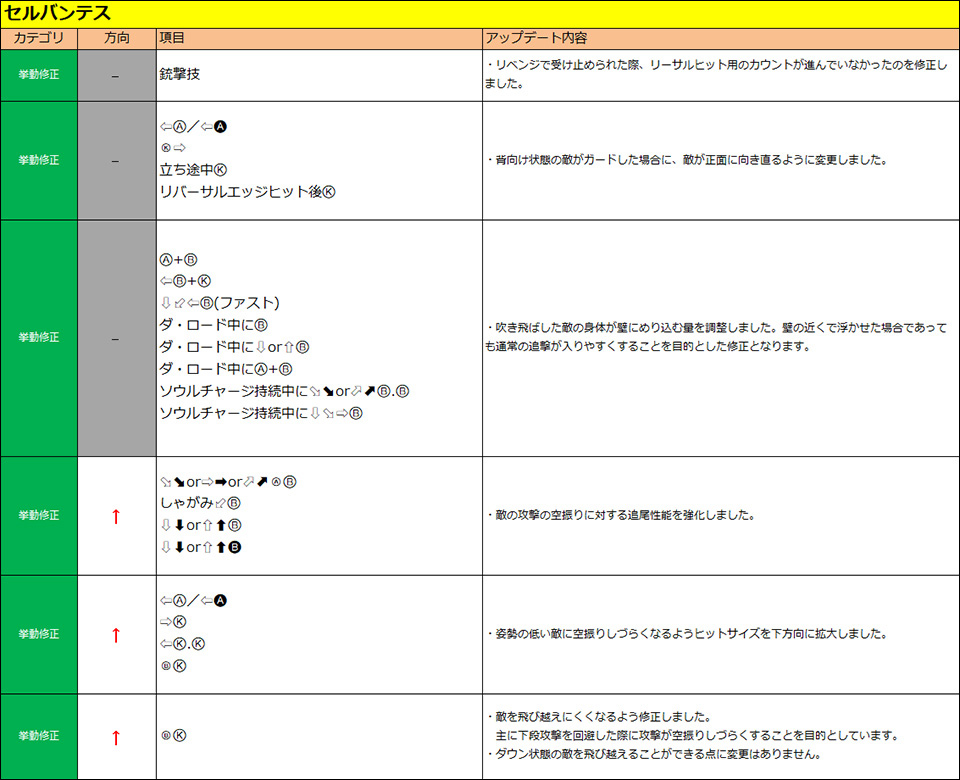Select the red up arrow in the bottom row
Viewport: 960px width, 780px height.
[x=115, y=737]
